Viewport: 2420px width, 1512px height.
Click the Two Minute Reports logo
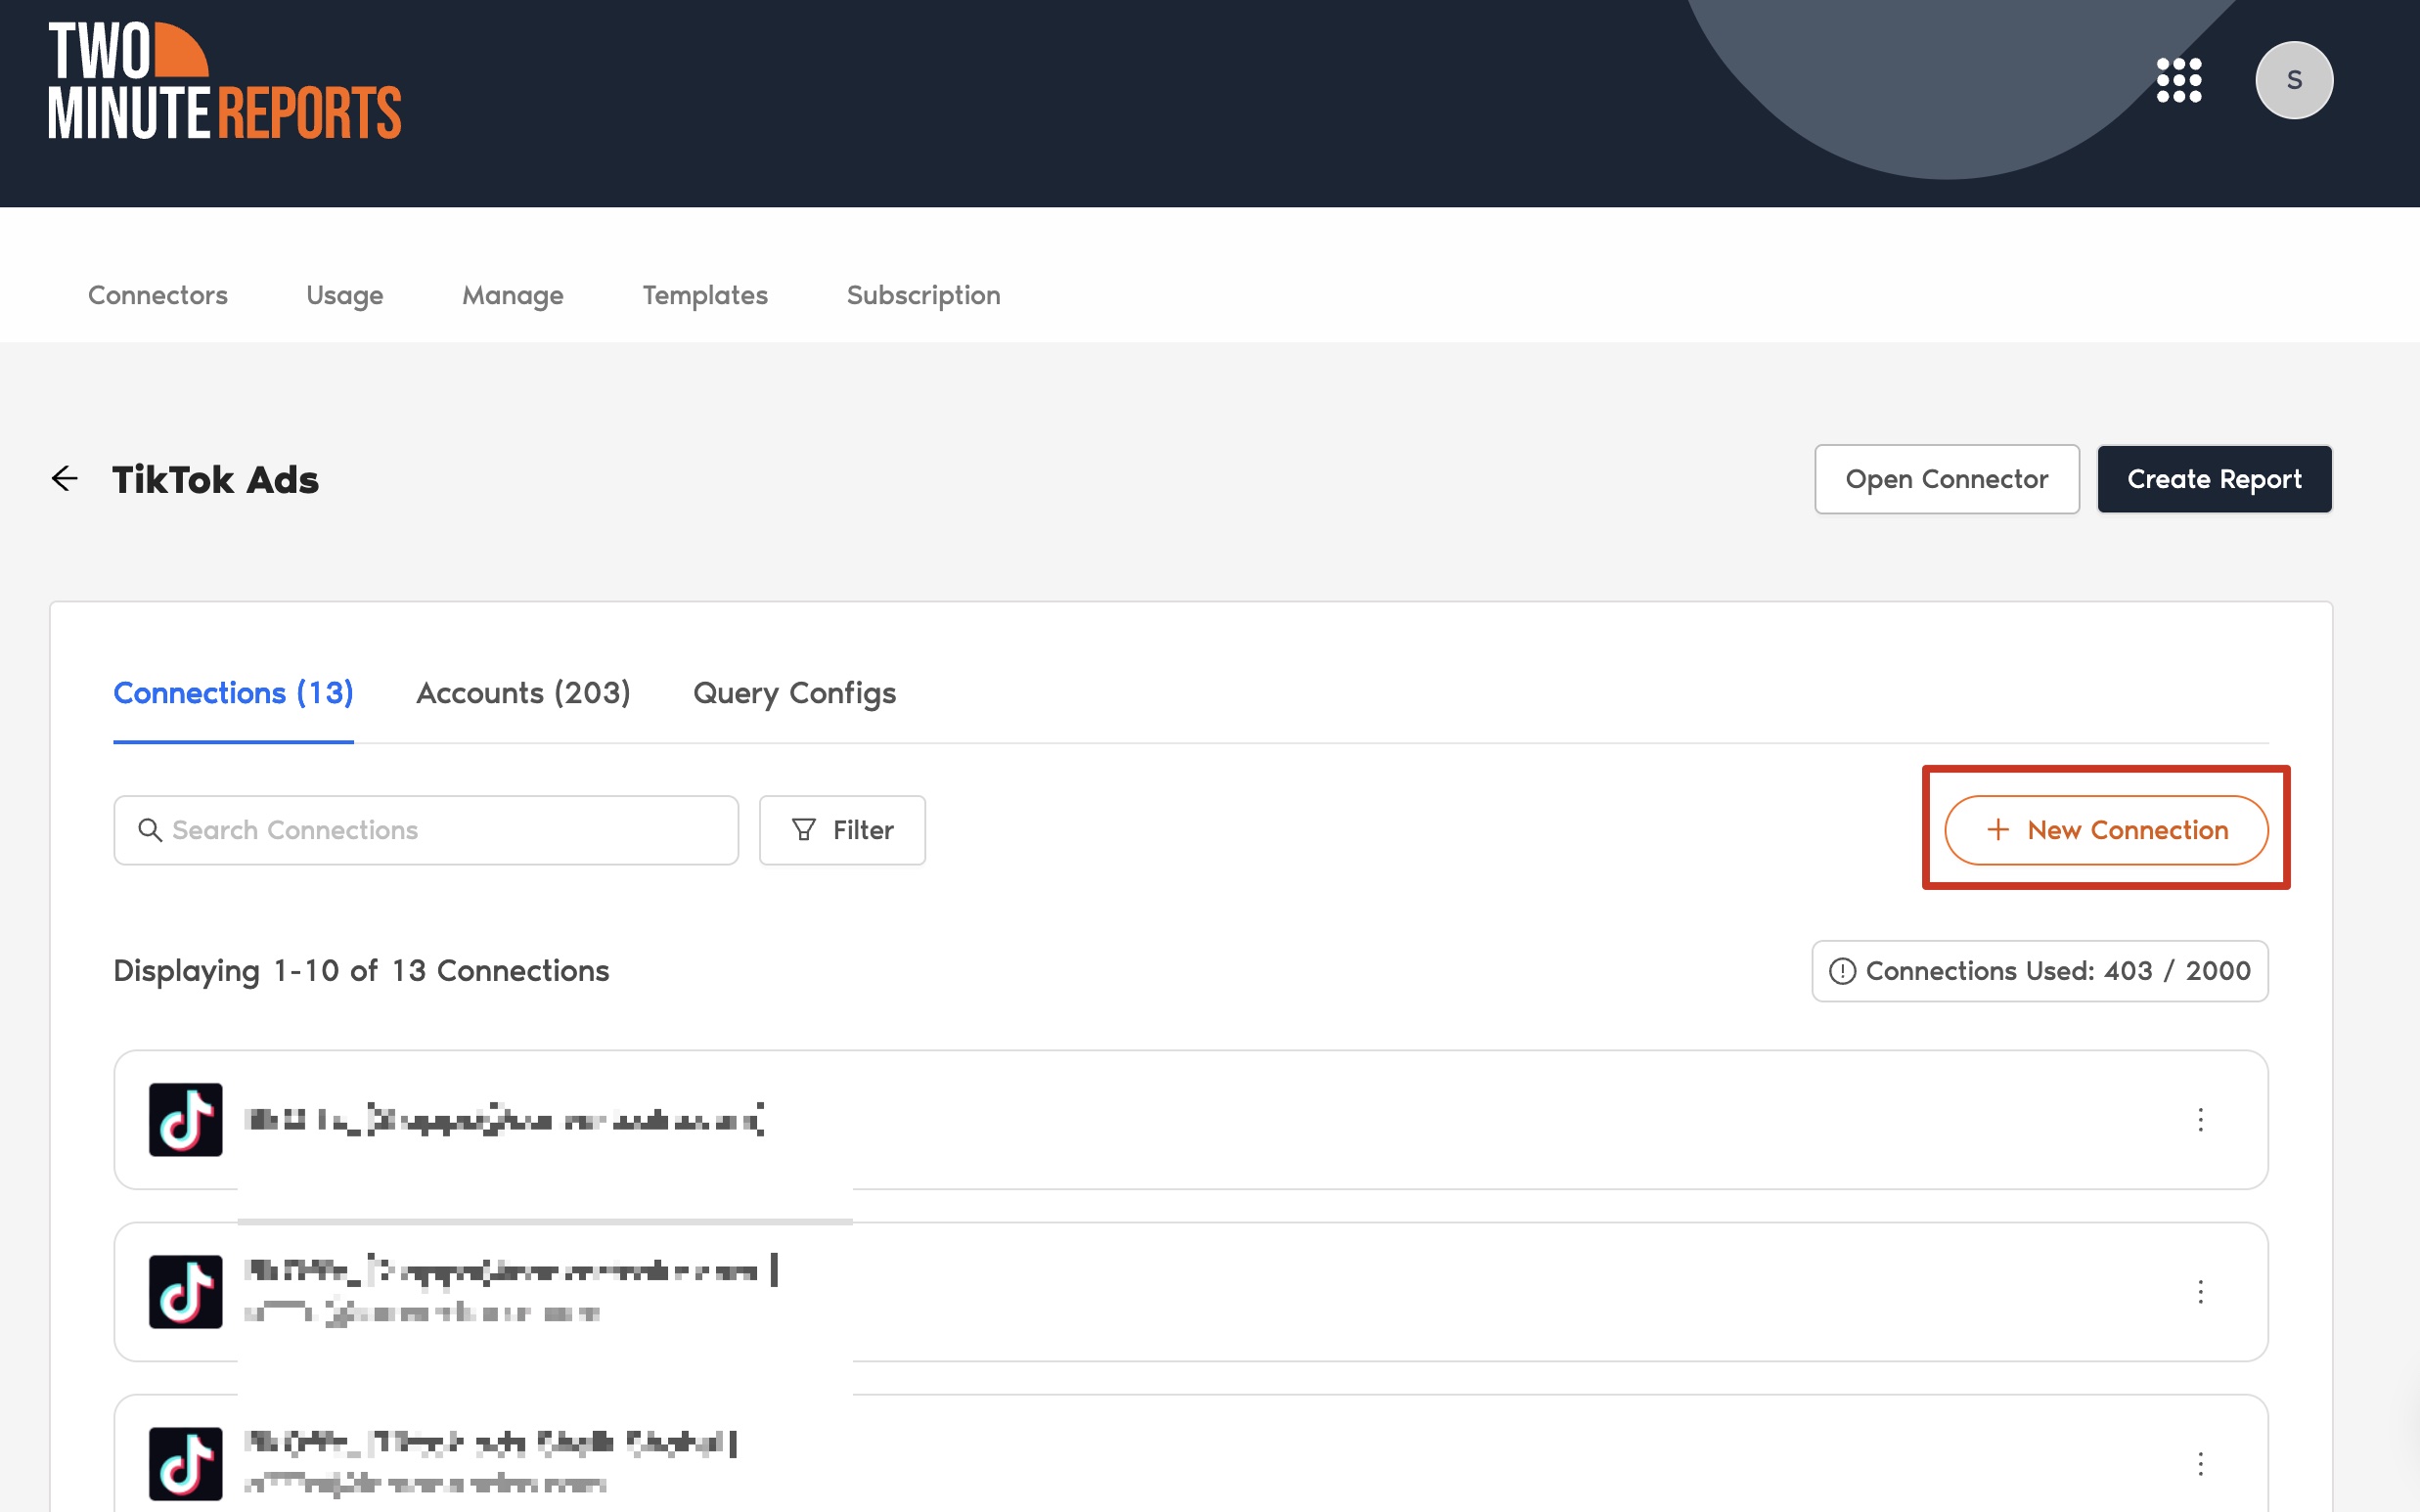[225, 81]
